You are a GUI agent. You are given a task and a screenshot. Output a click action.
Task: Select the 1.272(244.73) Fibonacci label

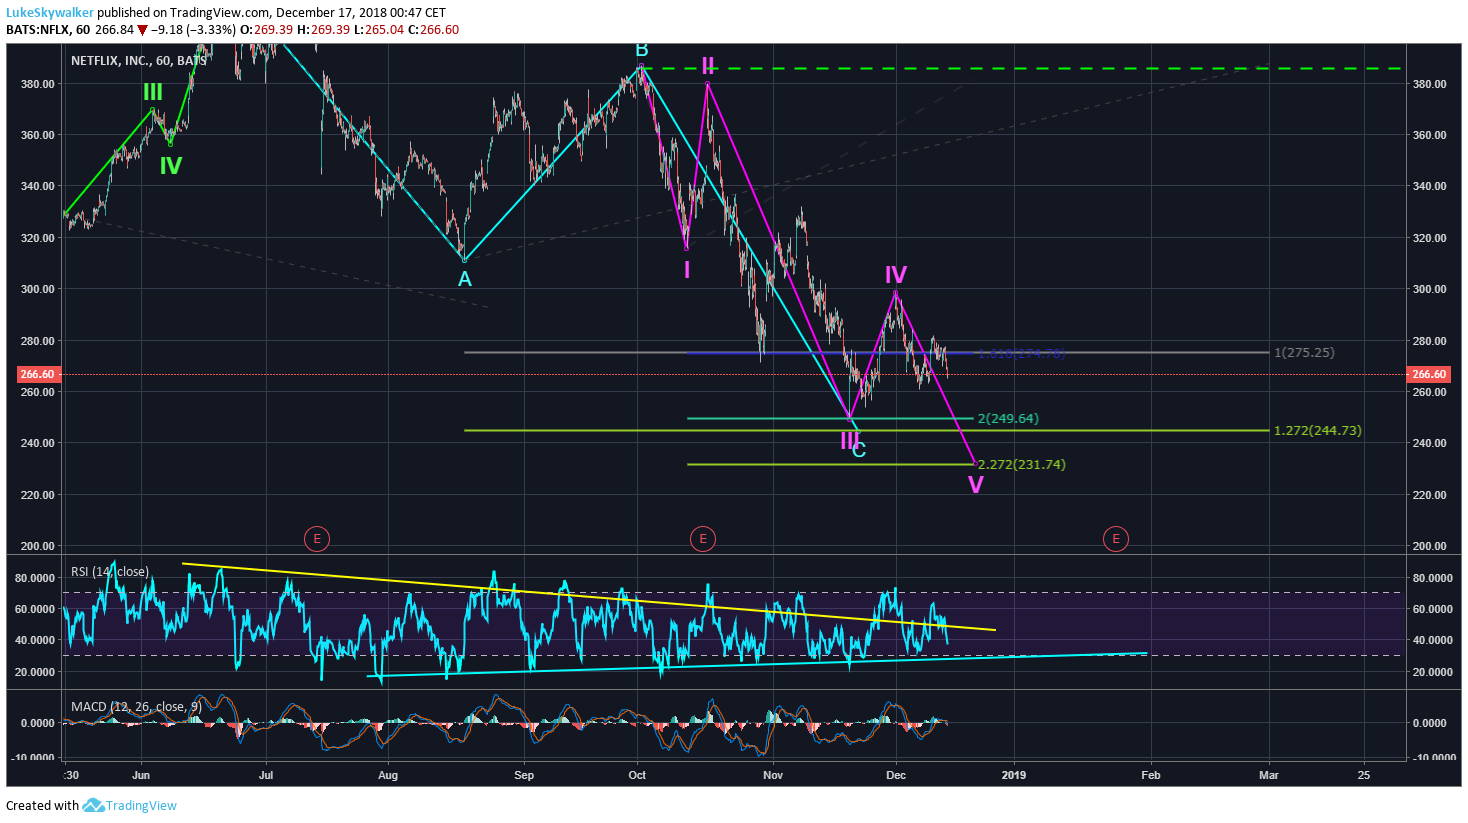coord(1317,431)
